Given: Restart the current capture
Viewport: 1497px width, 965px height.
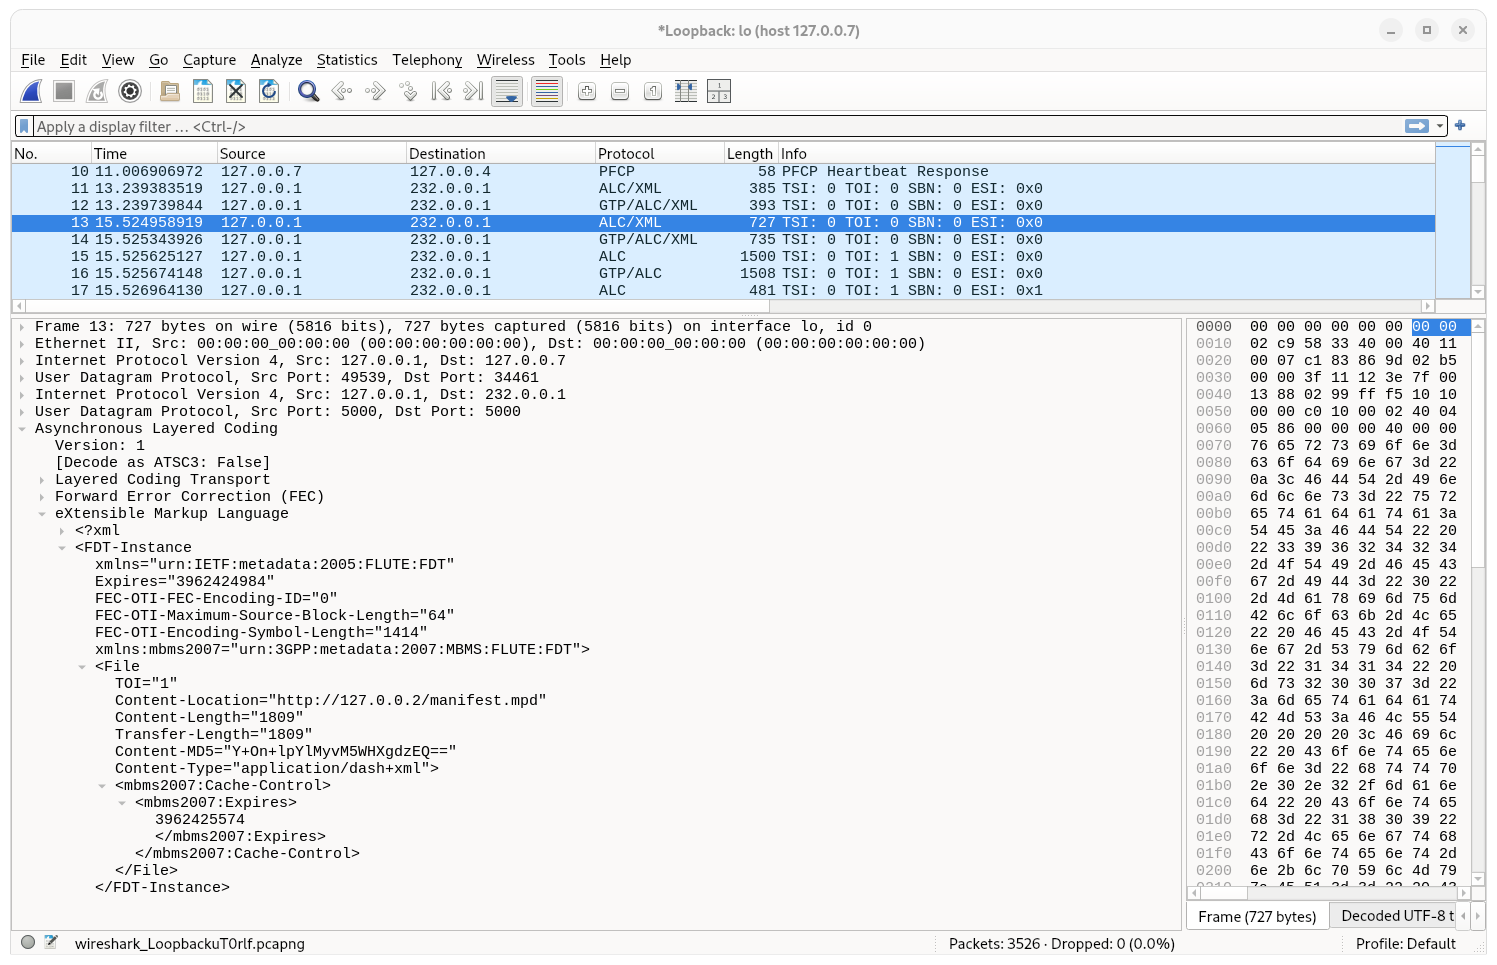Looking at the screenshot, I should coord(96,91).
